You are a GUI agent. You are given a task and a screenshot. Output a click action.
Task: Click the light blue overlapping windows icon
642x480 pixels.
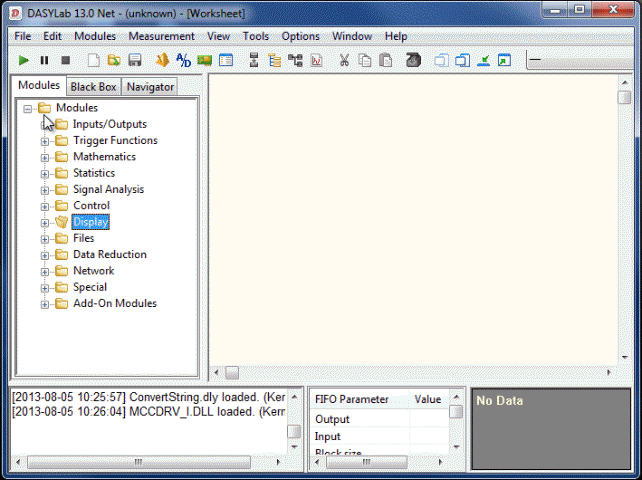441,61
